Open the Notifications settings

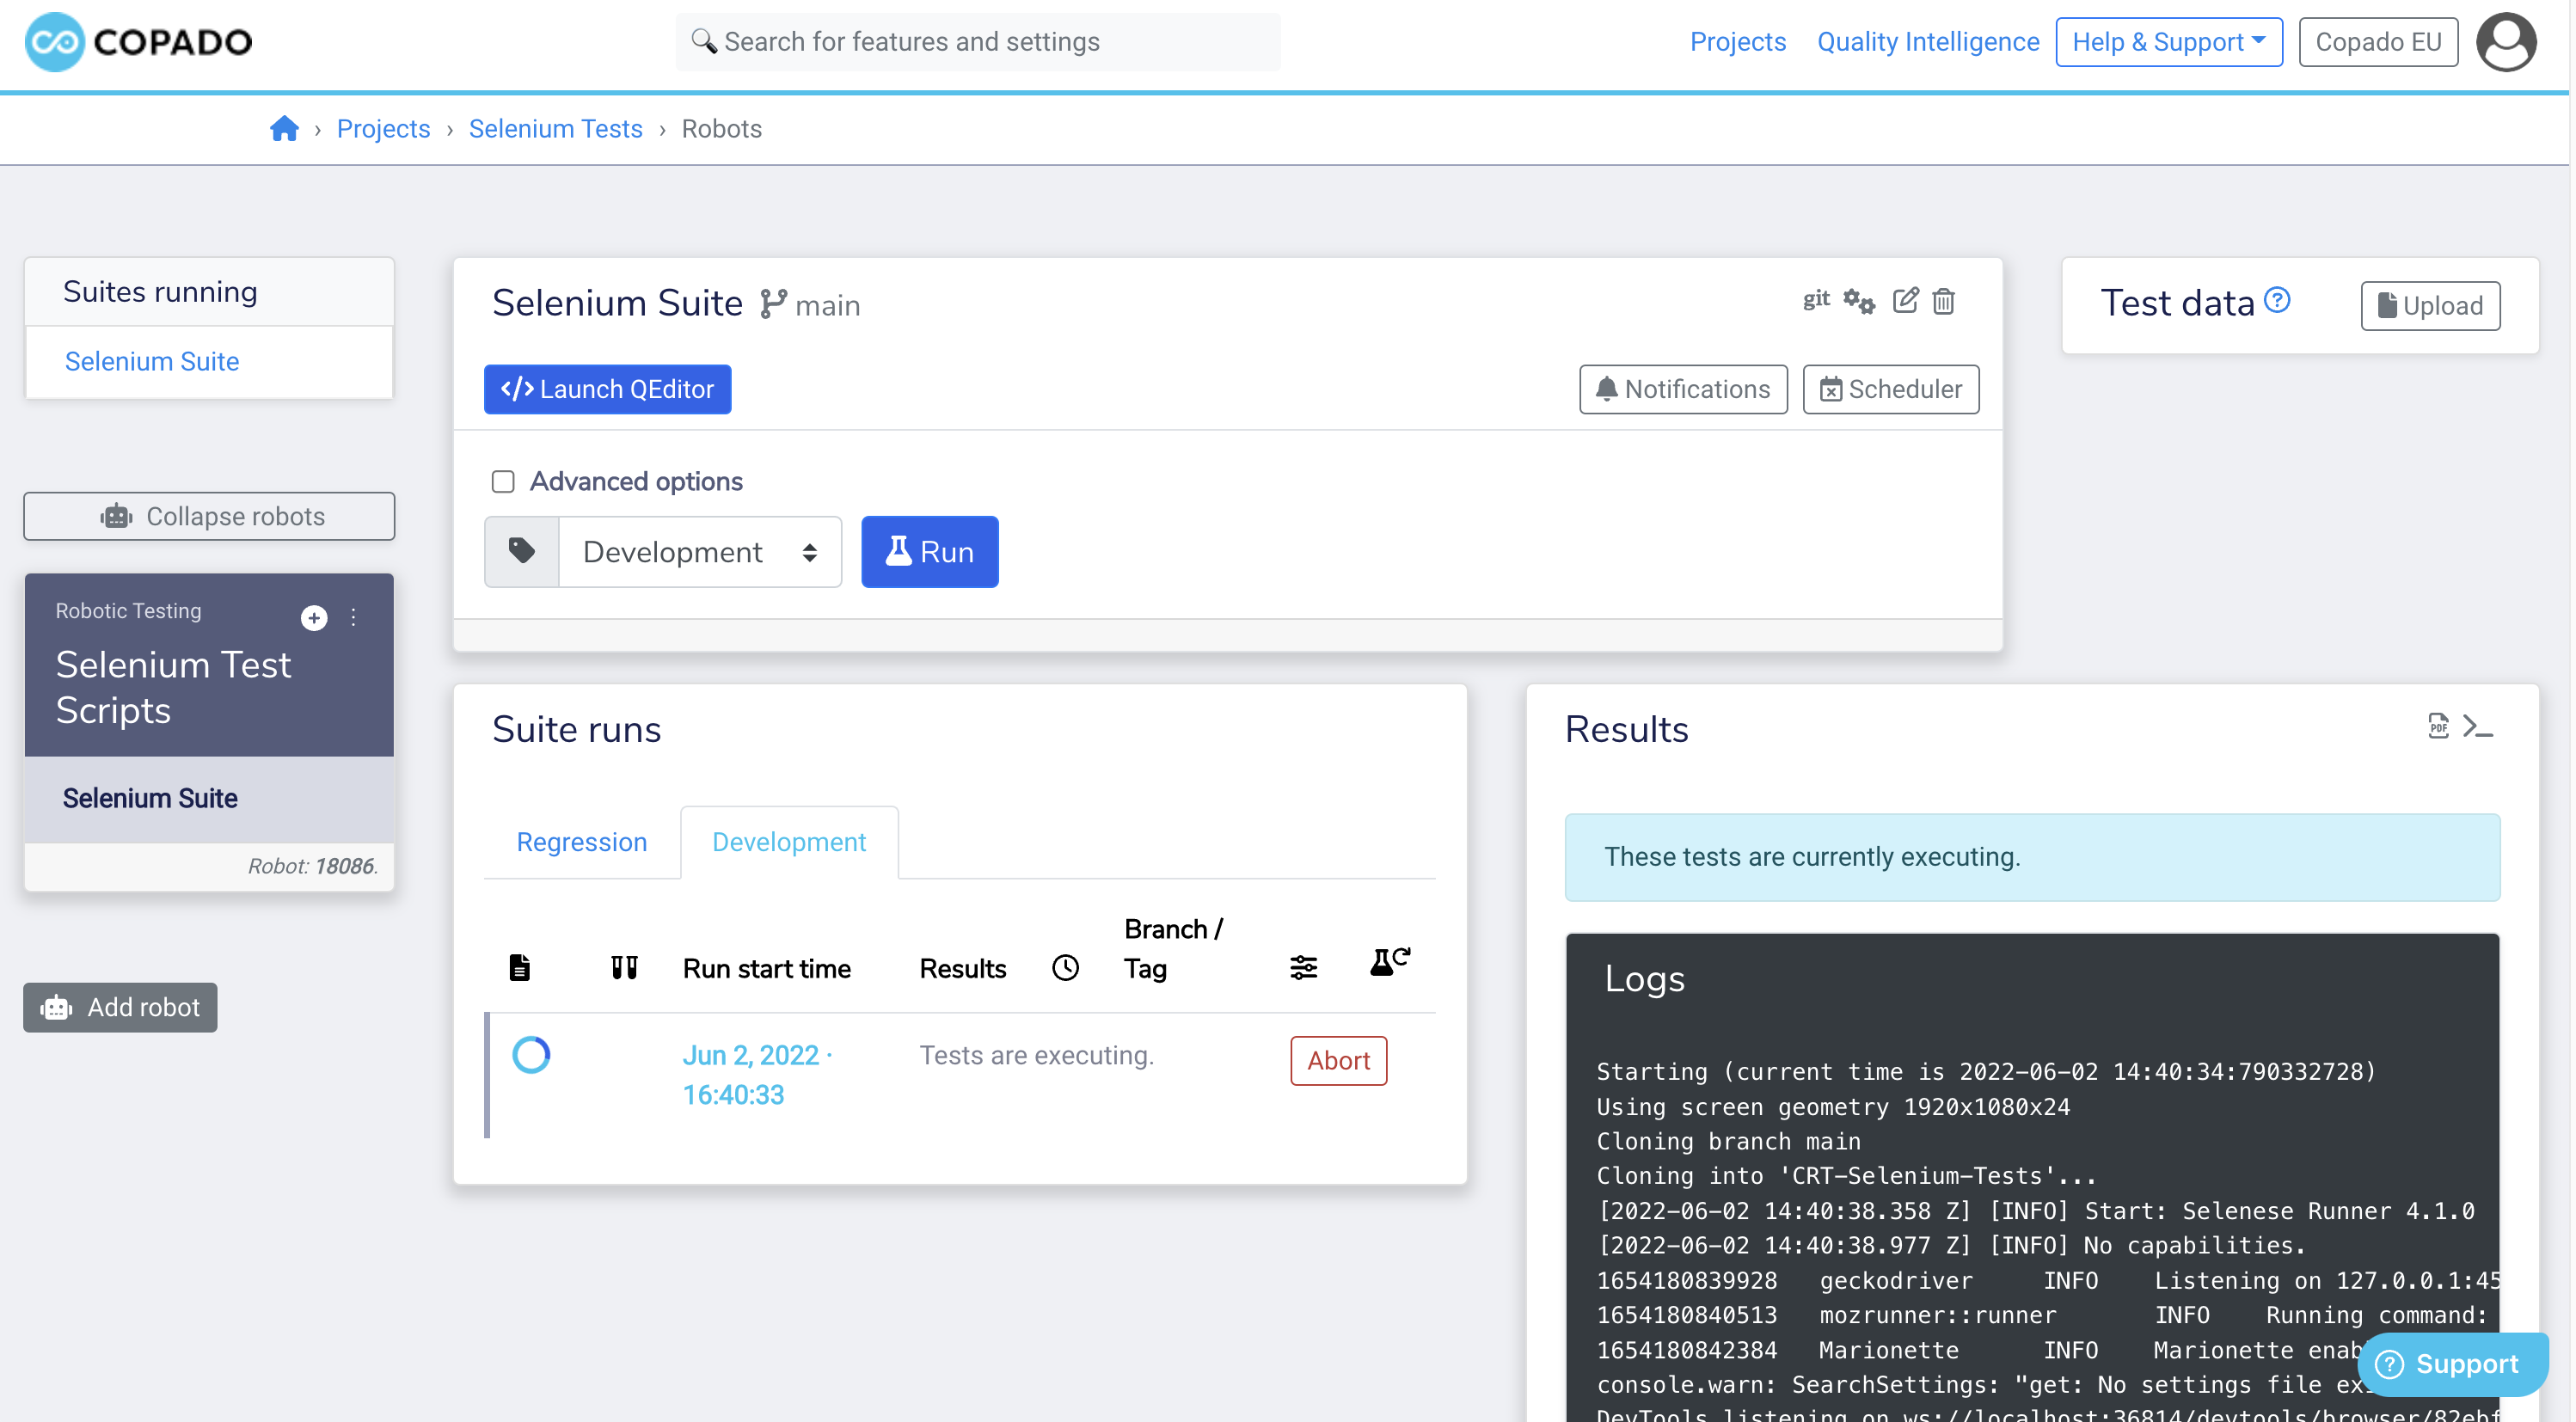pyautogui.click(x=1683, y=389)
